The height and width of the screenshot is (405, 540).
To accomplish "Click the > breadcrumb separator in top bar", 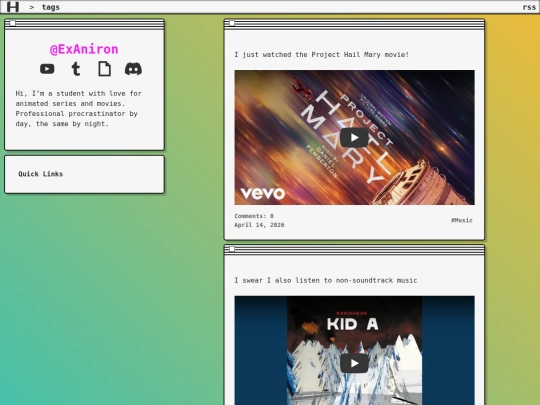I will click(32, 7).
